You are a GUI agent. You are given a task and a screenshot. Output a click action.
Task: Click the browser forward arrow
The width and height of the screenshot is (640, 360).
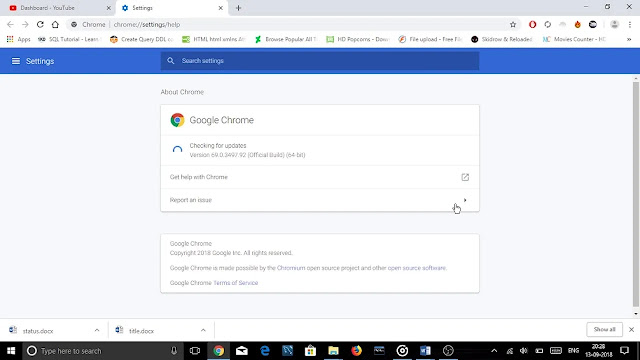click(25, 24)
